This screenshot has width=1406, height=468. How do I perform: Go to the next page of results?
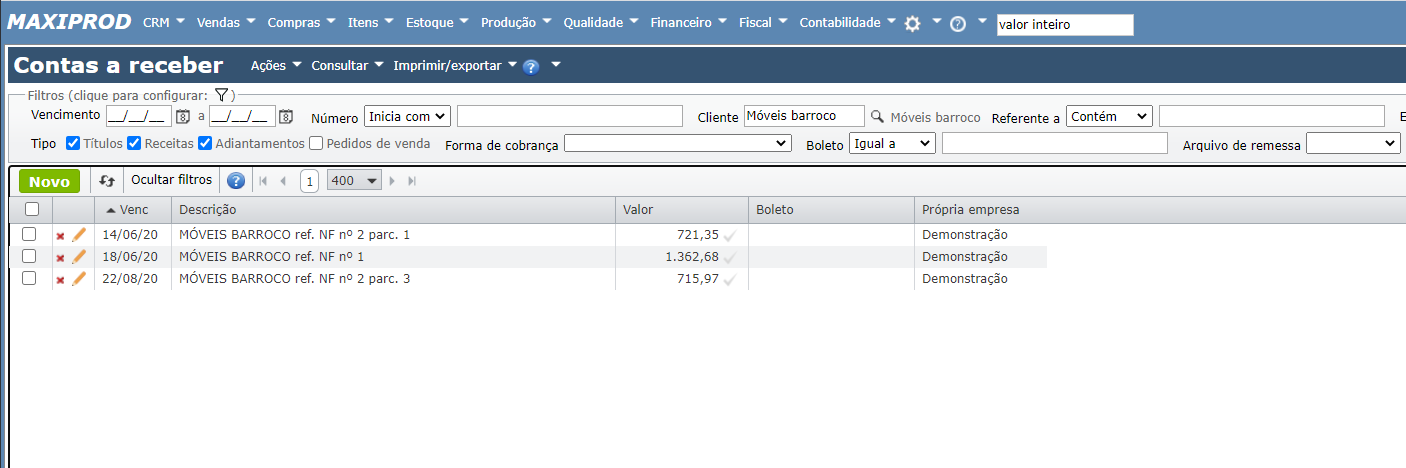click(392, 181)
